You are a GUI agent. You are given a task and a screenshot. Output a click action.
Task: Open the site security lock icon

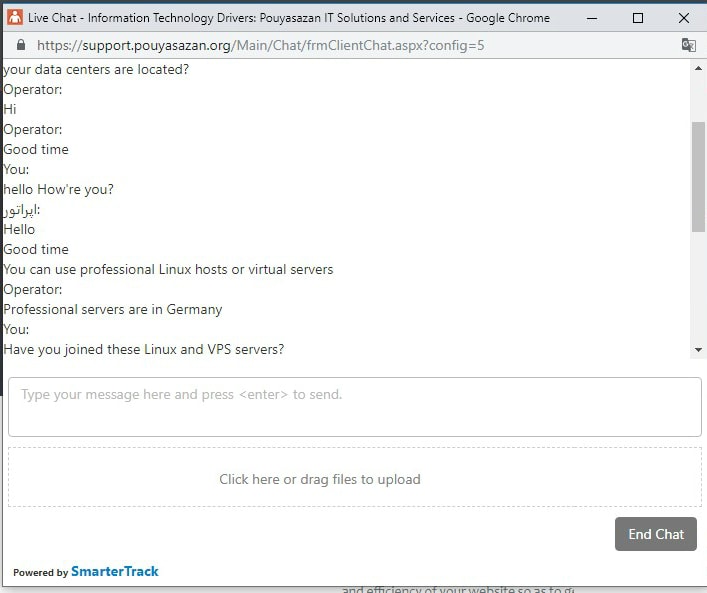tap(21, 45)
